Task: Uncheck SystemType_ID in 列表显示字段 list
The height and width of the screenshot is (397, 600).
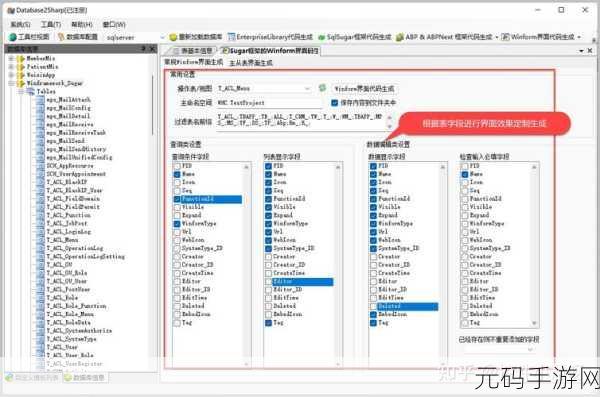Action: (x=269, y=248)
